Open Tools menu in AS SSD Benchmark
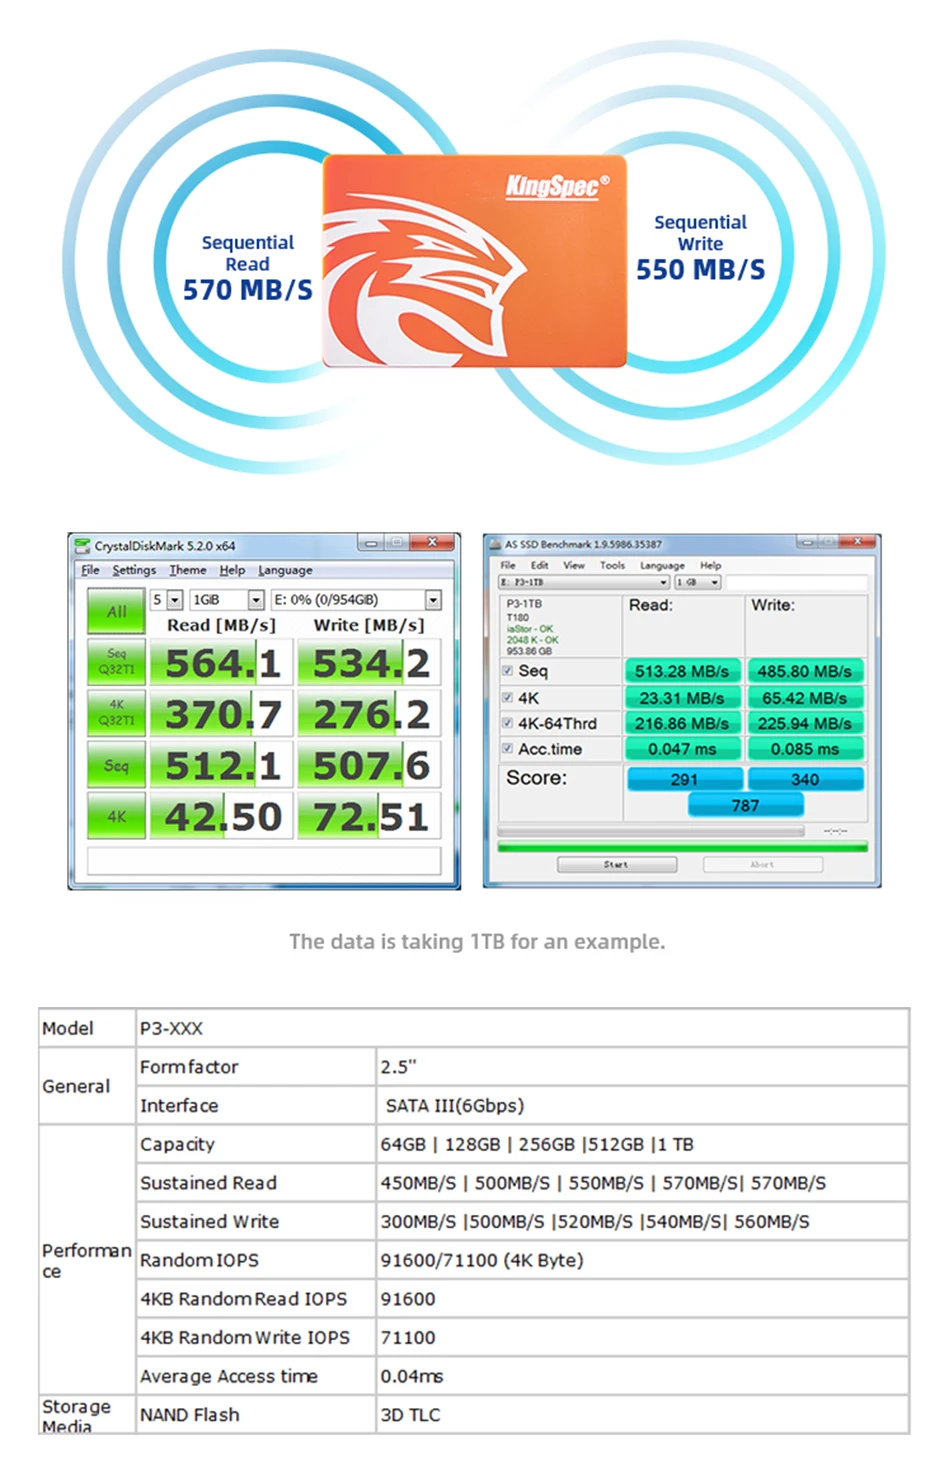Image resolution: width=950 pixels, height=1470 pixels. point(612,565)
